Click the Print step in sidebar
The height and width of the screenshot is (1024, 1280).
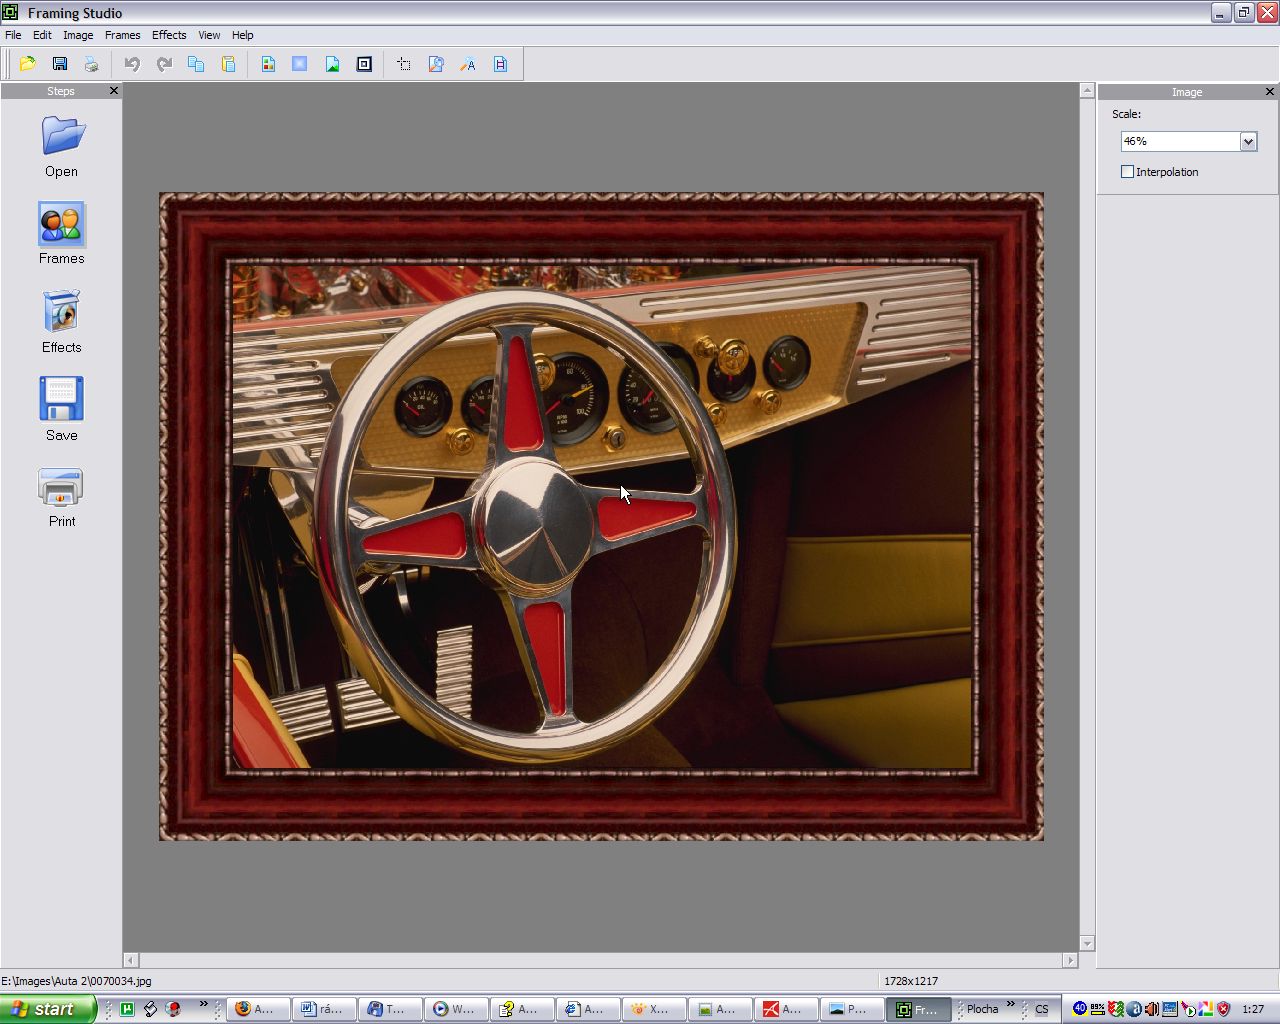click(x=61, y=497)
